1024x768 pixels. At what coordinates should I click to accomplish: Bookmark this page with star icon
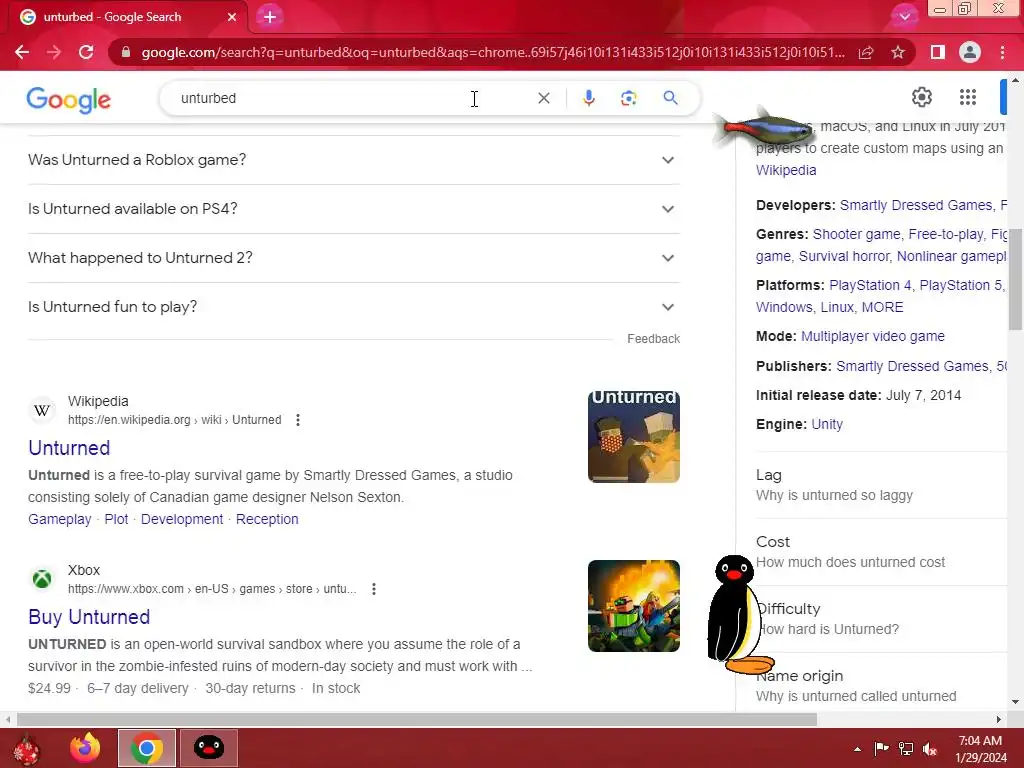click(x=898, y=52)
